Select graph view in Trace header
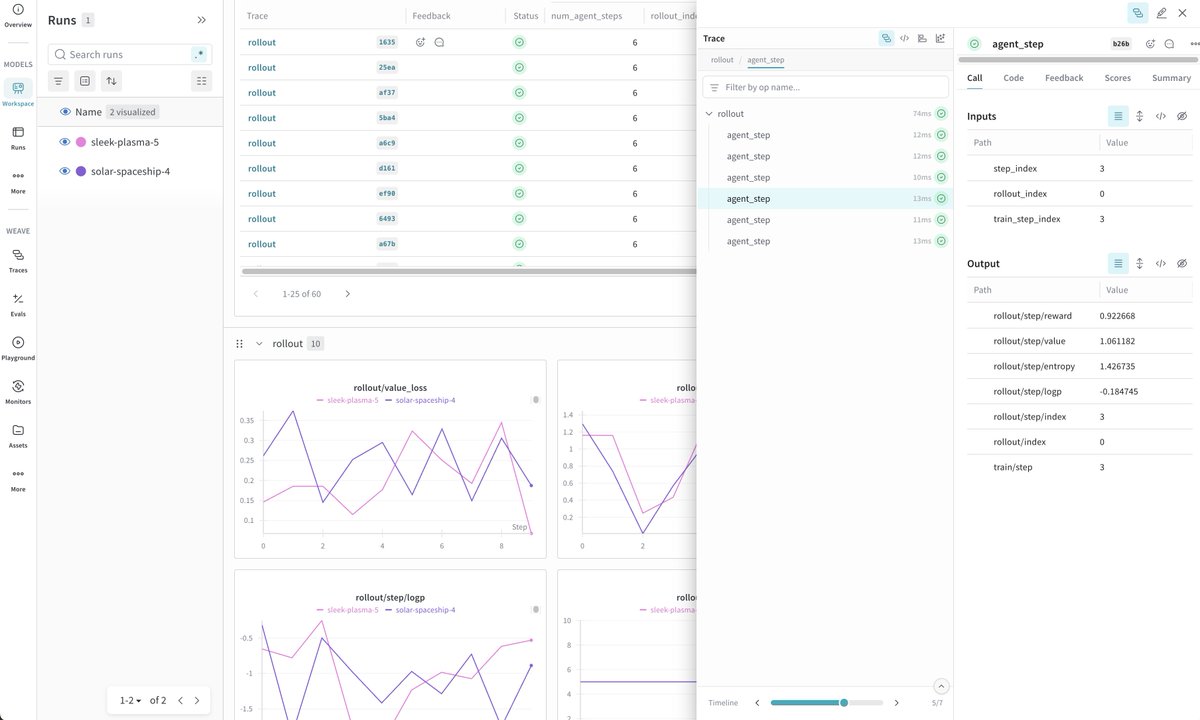 (940, 38)
